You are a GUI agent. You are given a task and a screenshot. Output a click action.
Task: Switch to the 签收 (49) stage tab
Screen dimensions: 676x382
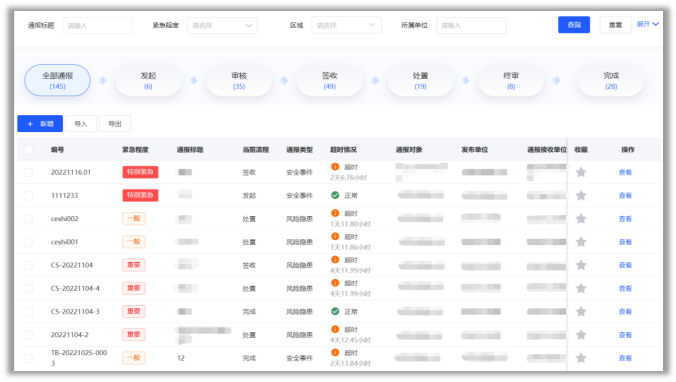coord(329,81)
